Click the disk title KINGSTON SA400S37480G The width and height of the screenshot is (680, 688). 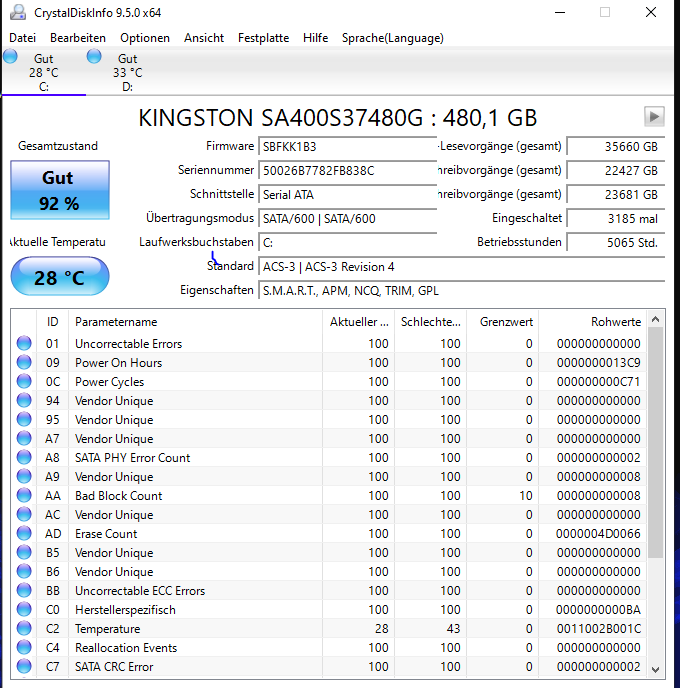(337, 118)
